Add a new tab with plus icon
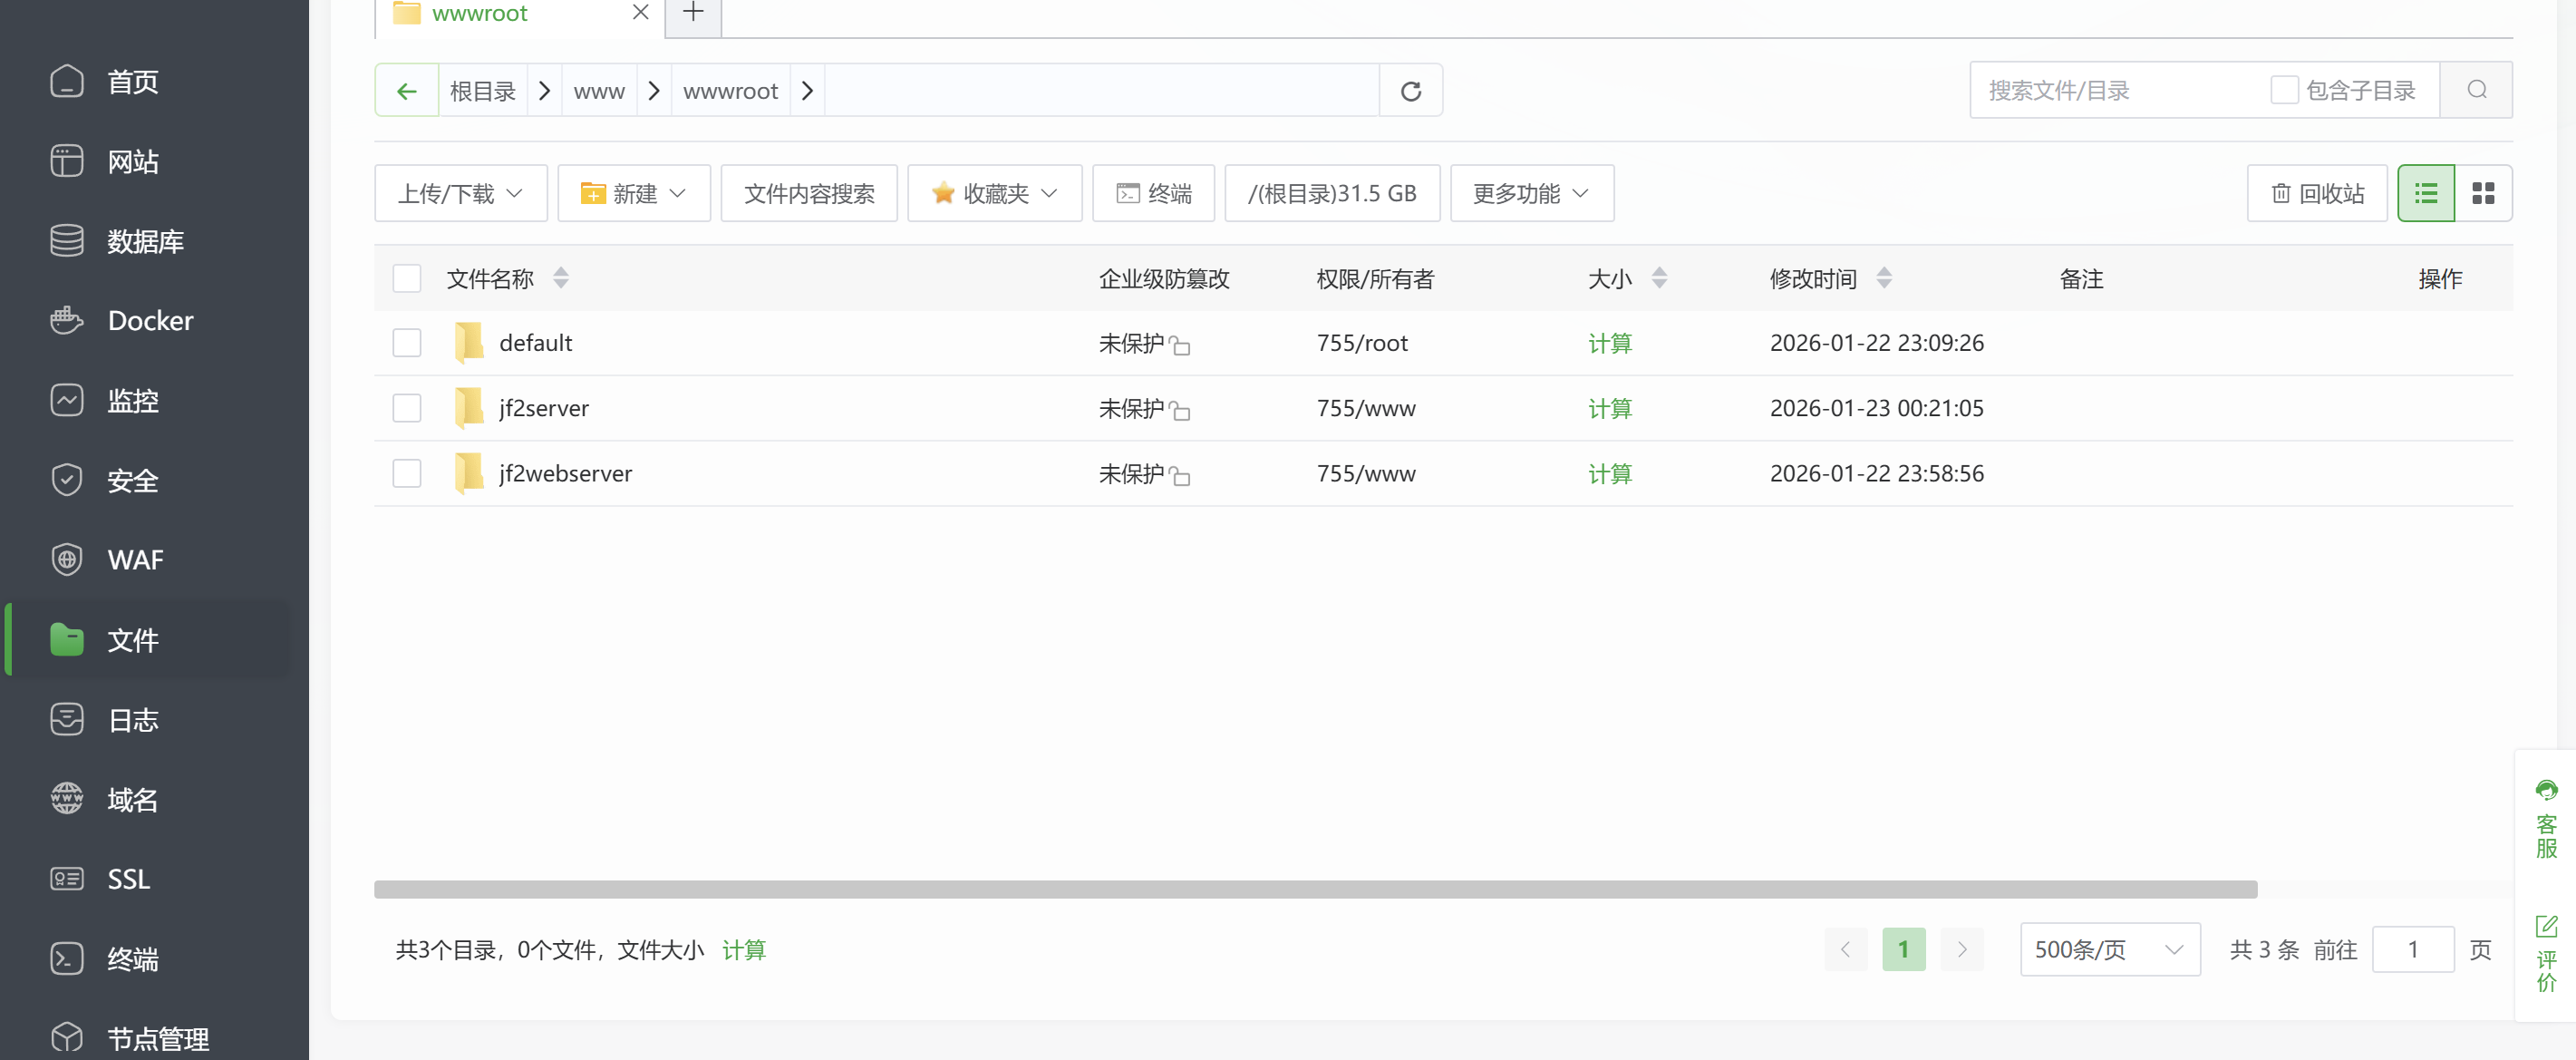Screen dimensions: 2576x1060 click(x=693, y=13)
